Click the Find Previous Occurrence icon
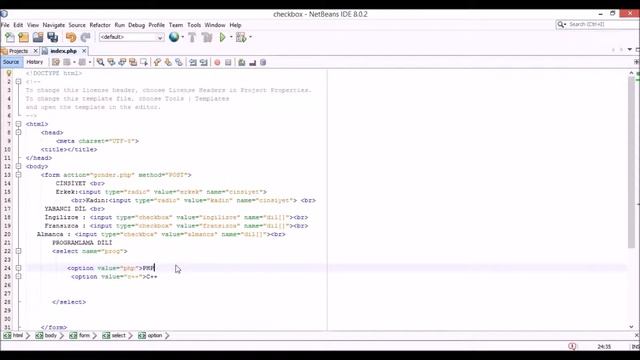The height and width of the screenshot is (360, 640). pos(111,62)
